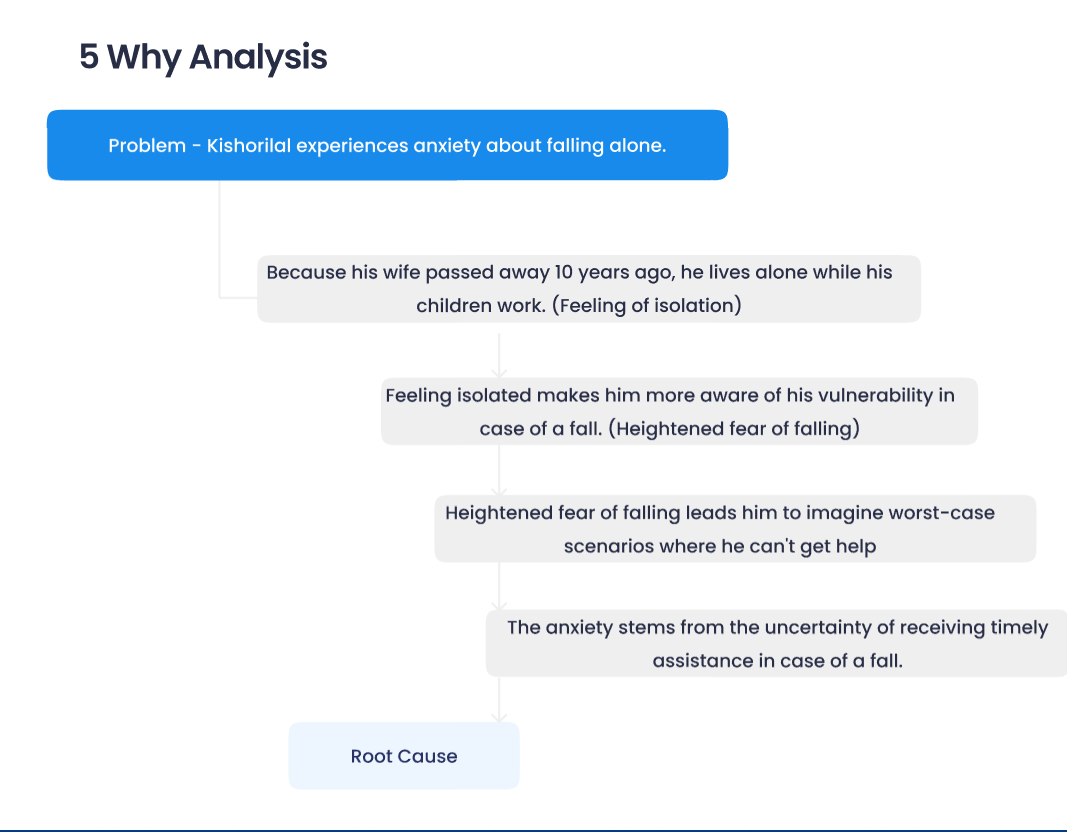Select the Root Cause box

(404, 756)
